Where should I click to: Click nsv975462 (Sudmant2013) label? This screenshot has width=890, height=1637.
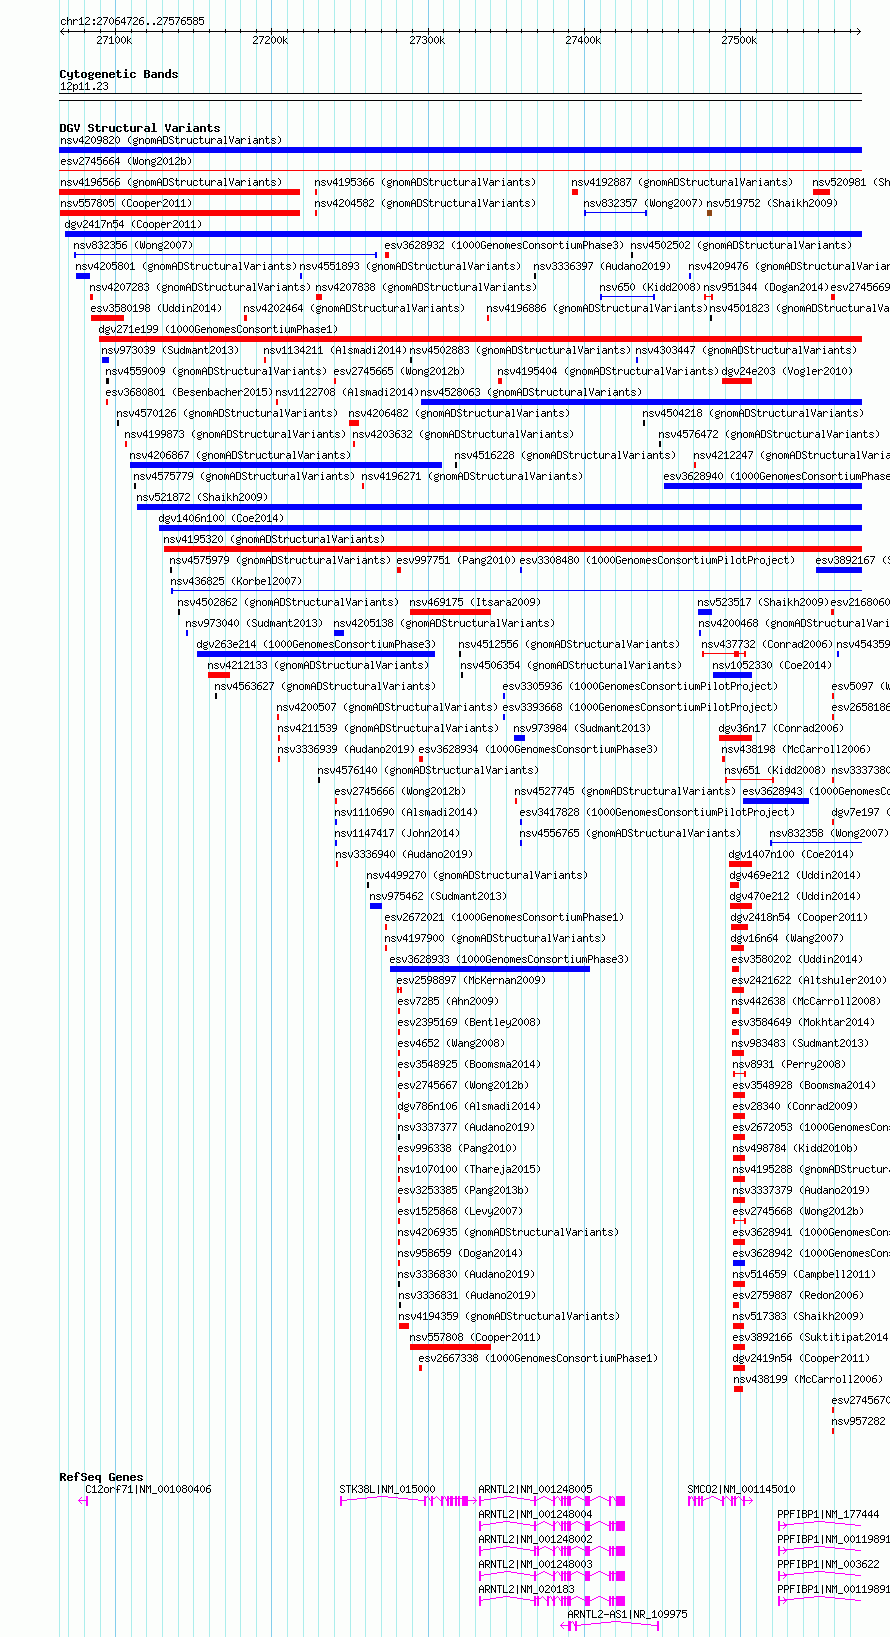pyautogui.click(x=438, y=896)
